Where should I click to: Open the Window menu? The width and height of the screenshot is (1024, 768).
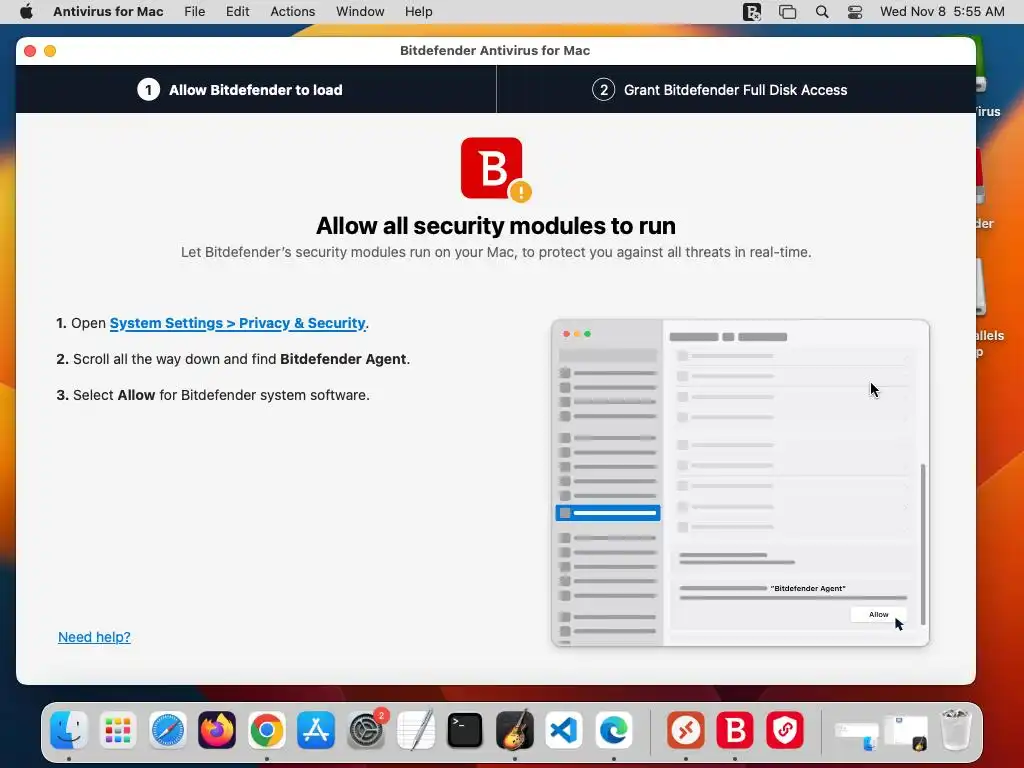360,12
